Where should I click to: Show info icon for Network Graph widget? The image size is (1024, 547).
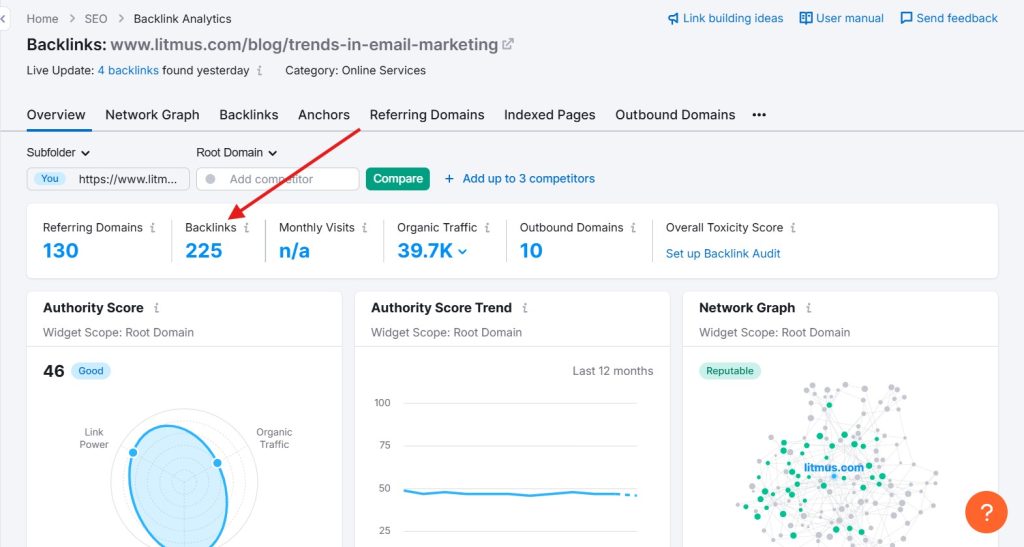pyautogui.click(x=808, y=308)
